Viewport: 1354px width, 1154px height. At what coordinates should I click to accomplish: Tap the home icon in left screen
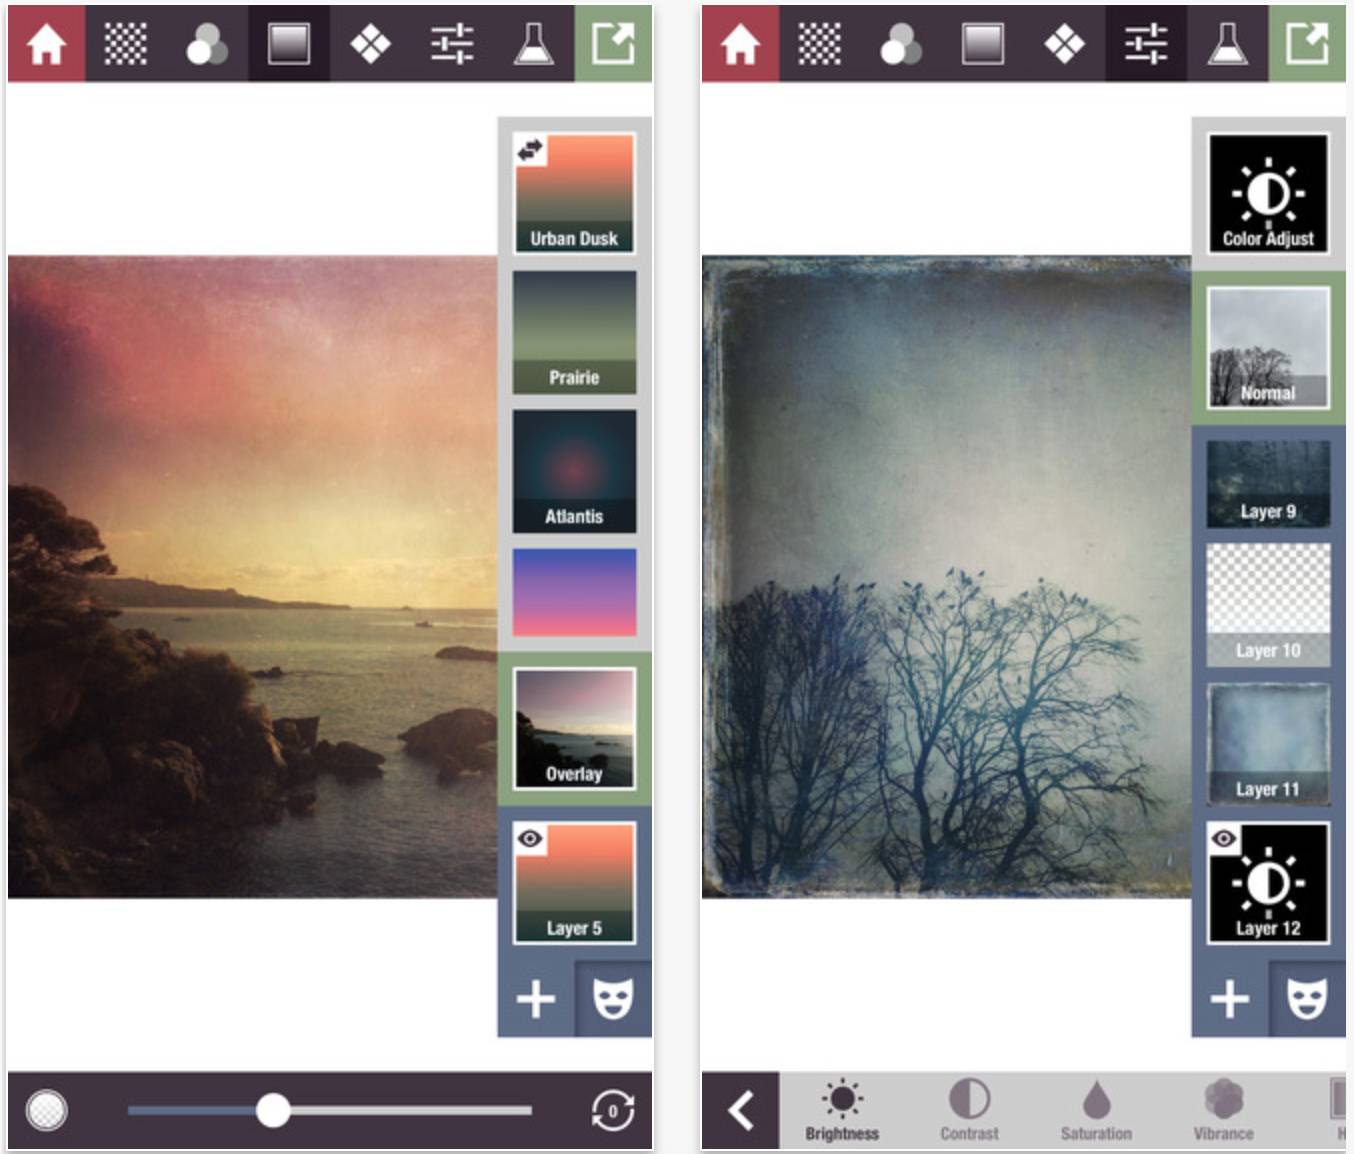46,44
